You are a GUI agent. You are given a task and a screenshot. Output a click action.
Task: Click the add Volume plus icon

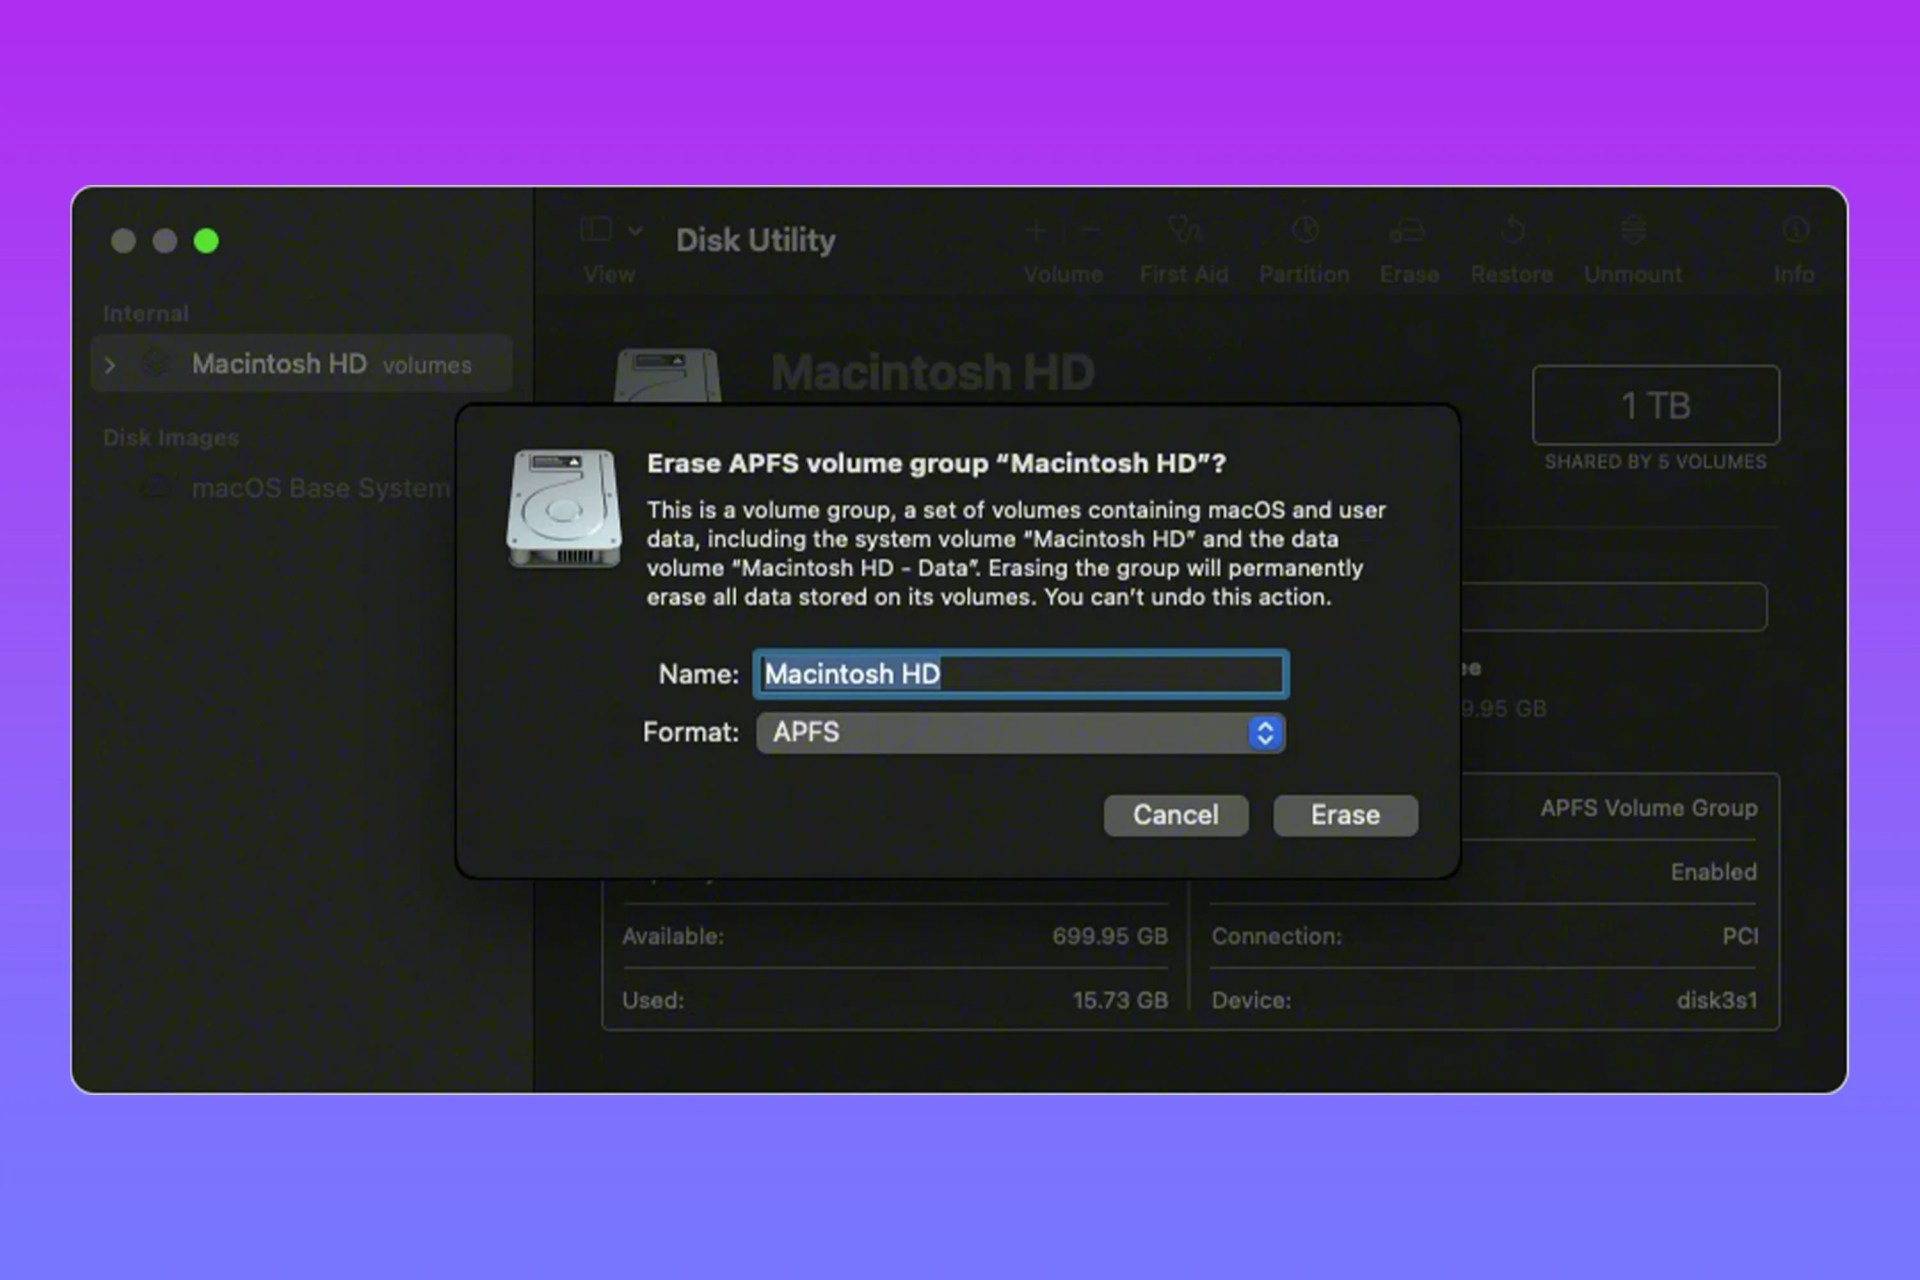1036,231
